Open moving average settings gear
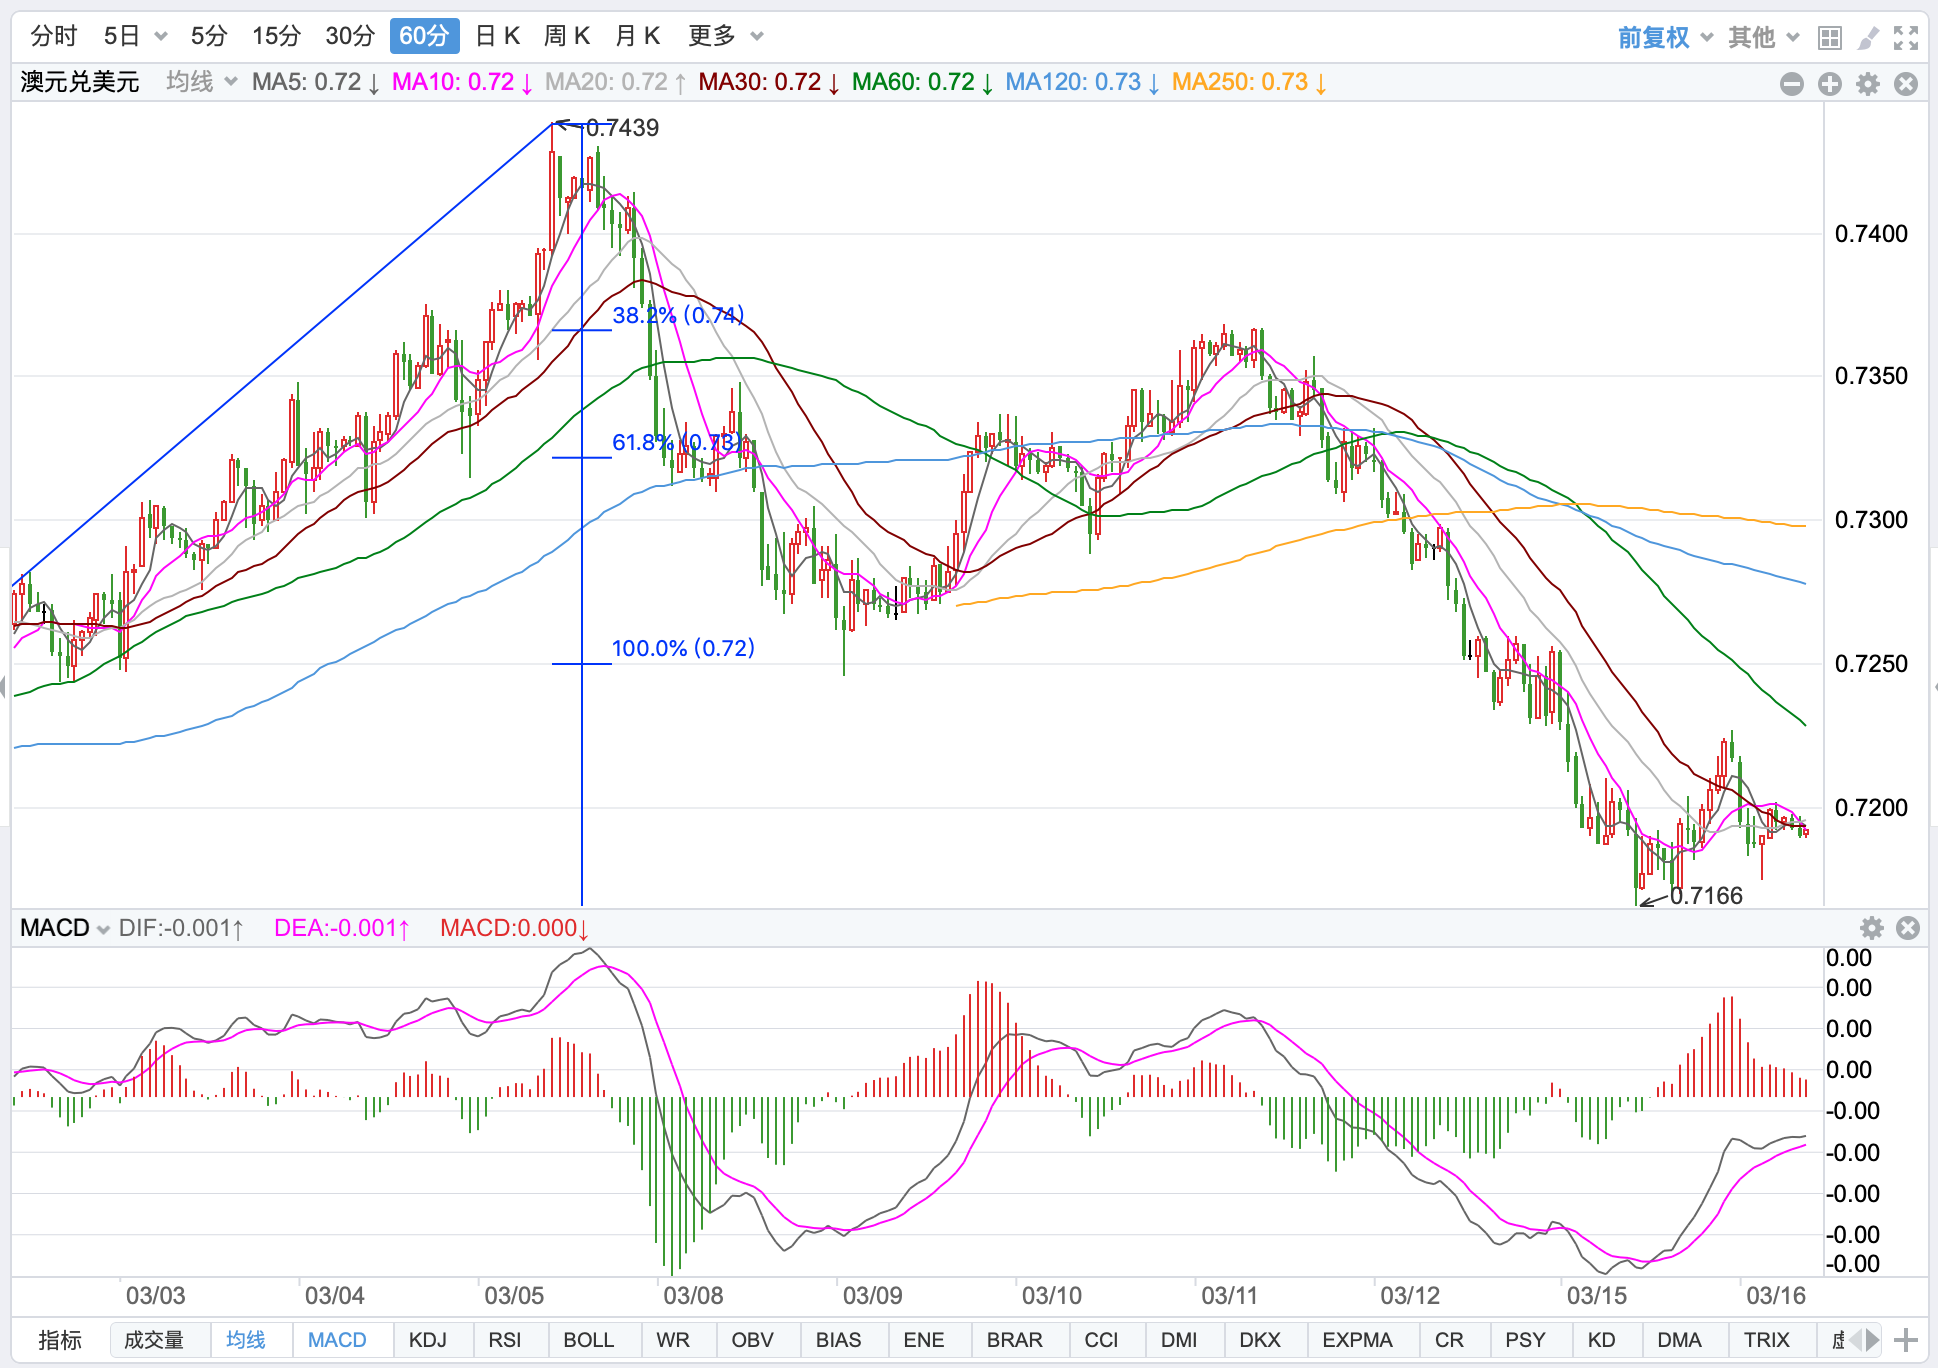Viewport: 1938px width, 1368px height. [x=1868, y=84]
